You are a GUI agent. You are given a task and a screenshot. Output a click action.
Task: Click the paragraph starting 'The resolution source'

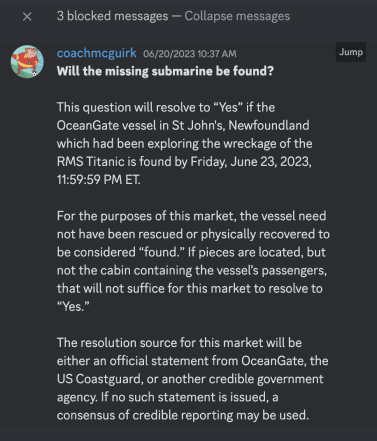coord(192,379)
